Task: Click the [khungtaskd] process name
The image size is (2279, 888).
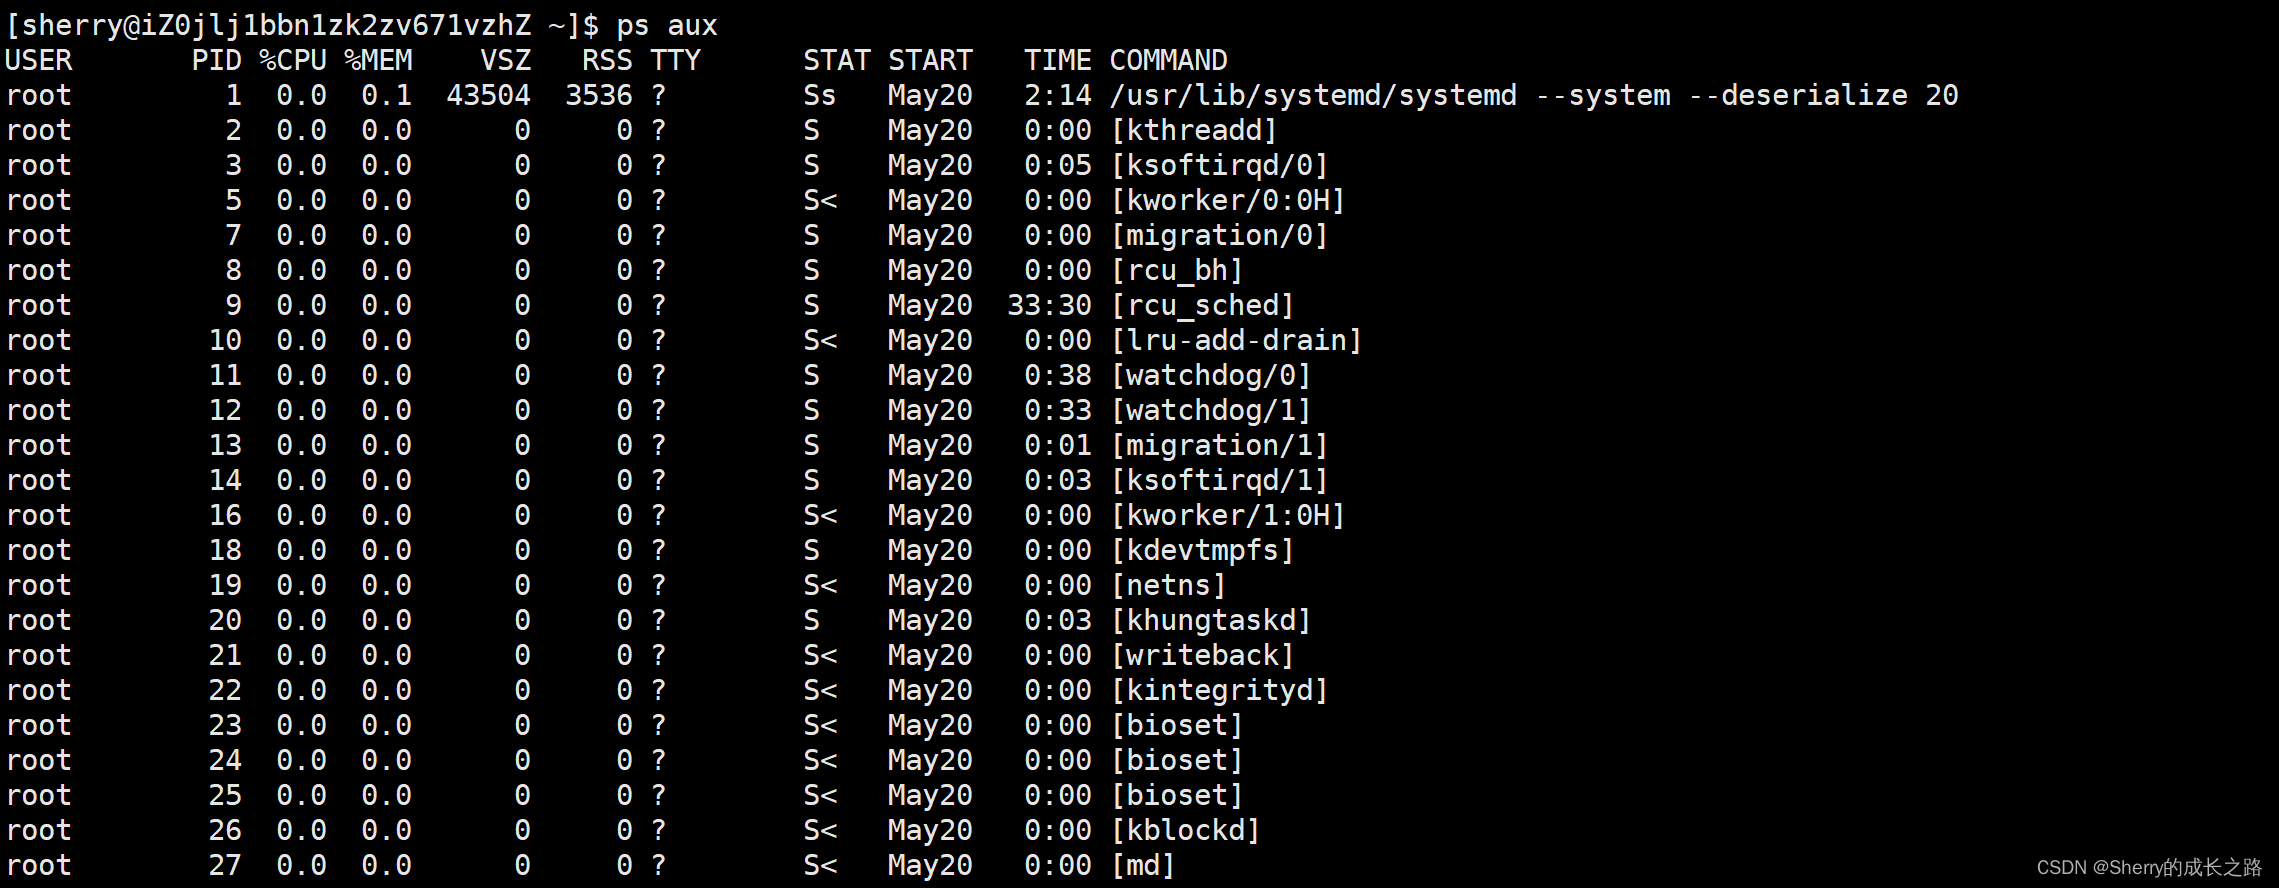Action: [1211, 621]
